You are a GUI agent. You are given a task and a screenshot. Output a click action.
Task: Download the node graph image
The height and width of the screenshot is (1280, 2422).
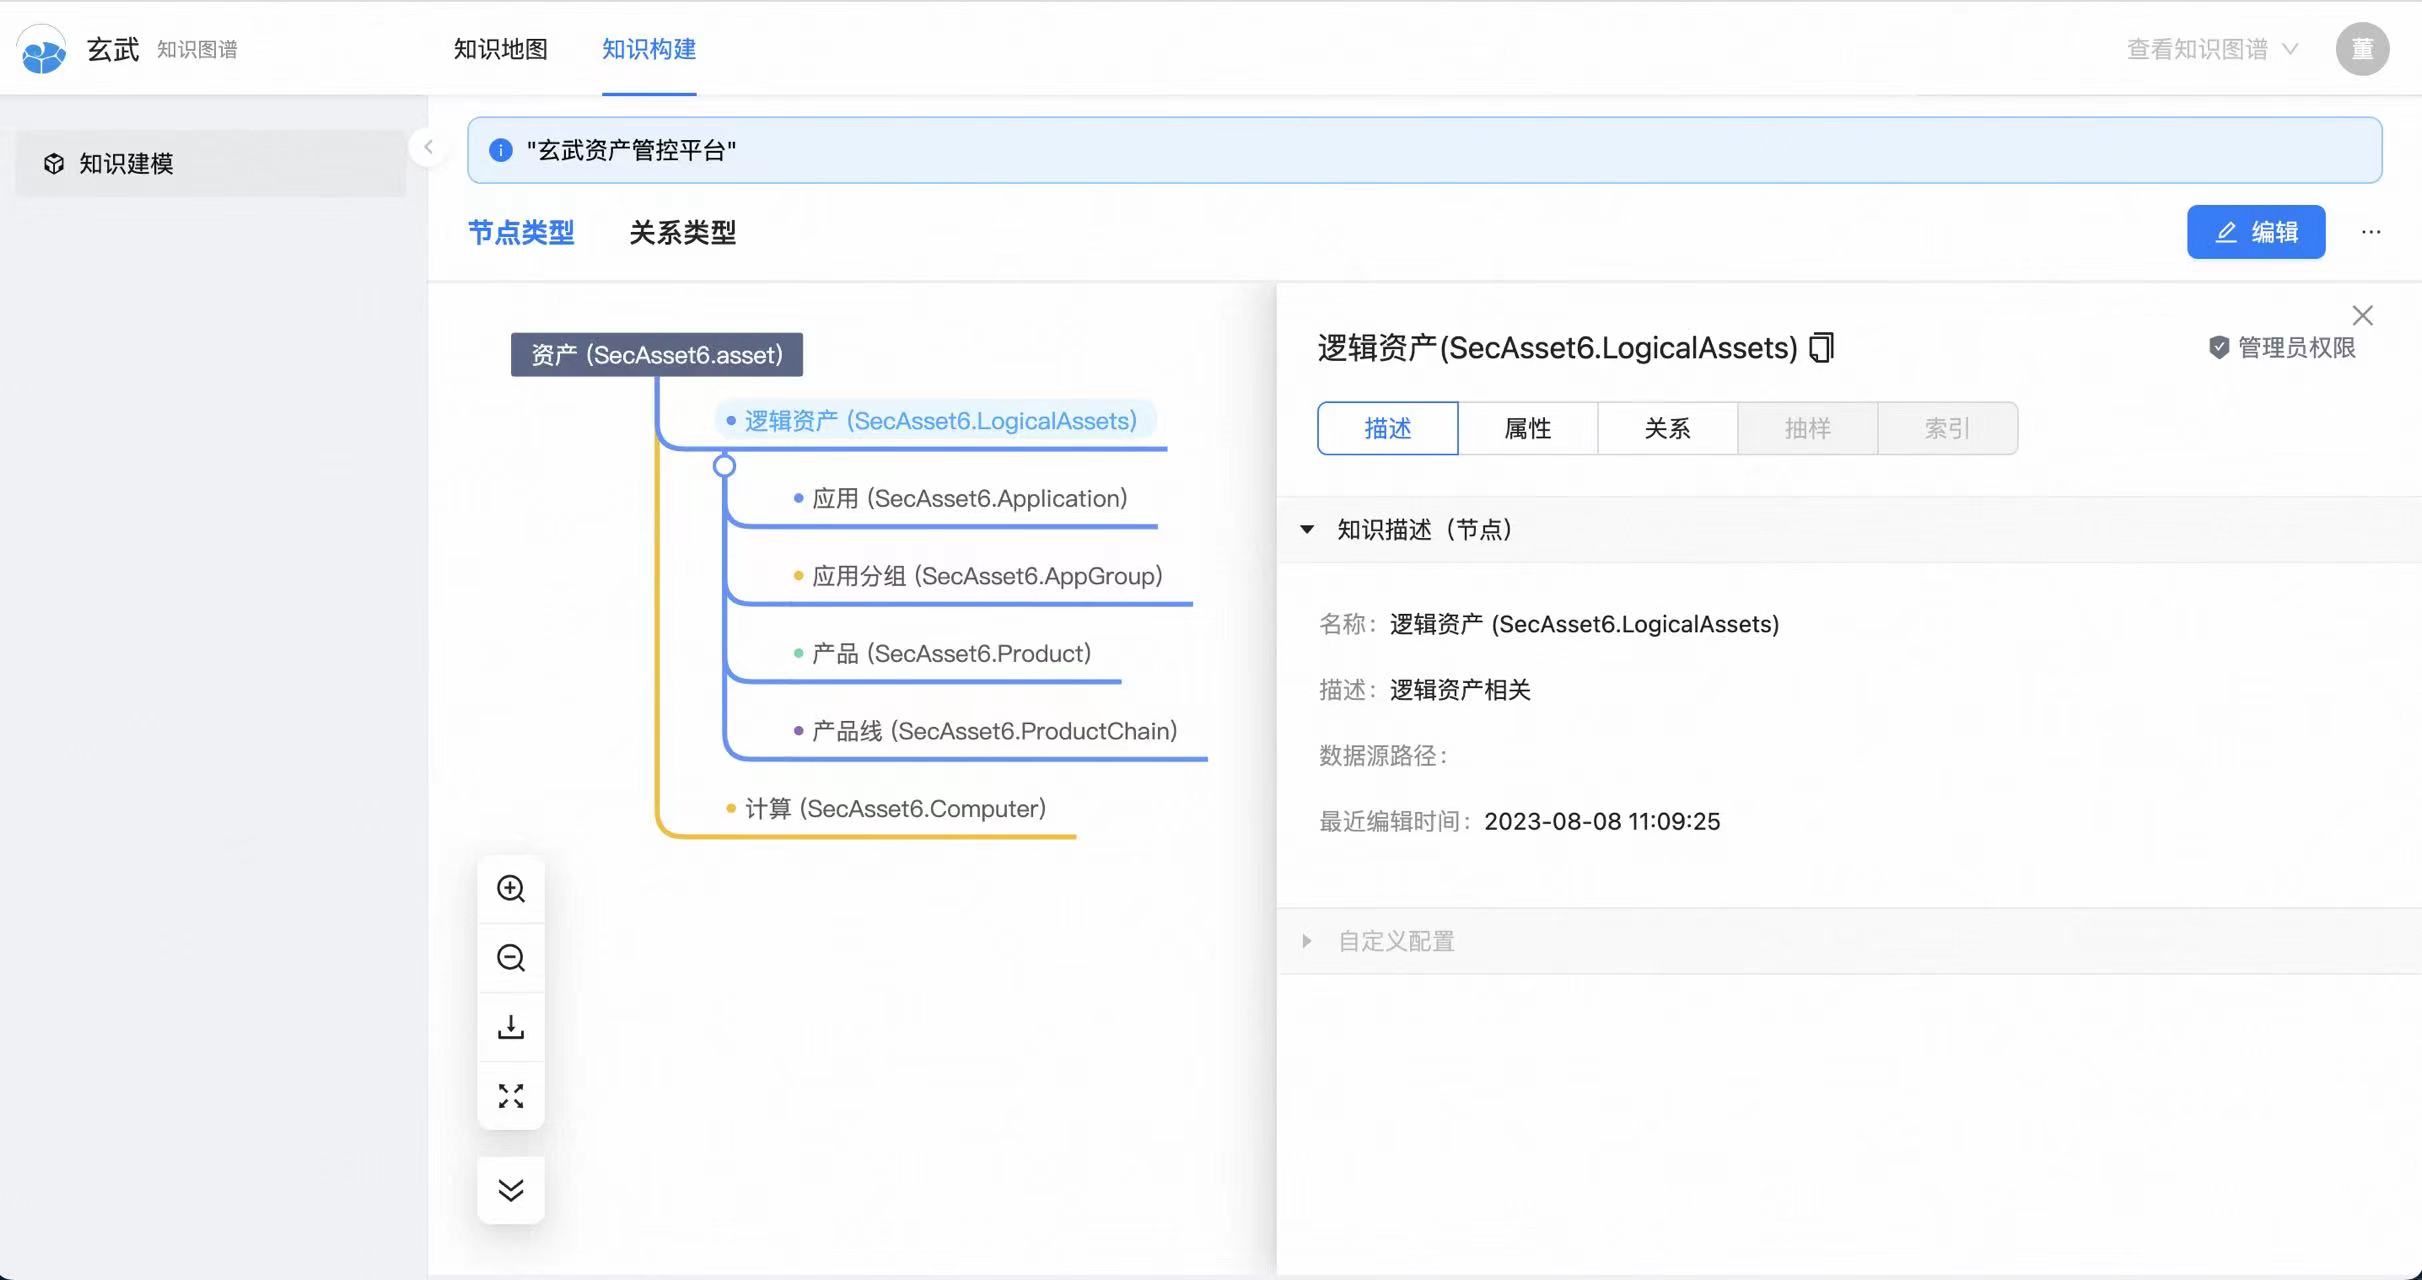tap(511, 1027)
